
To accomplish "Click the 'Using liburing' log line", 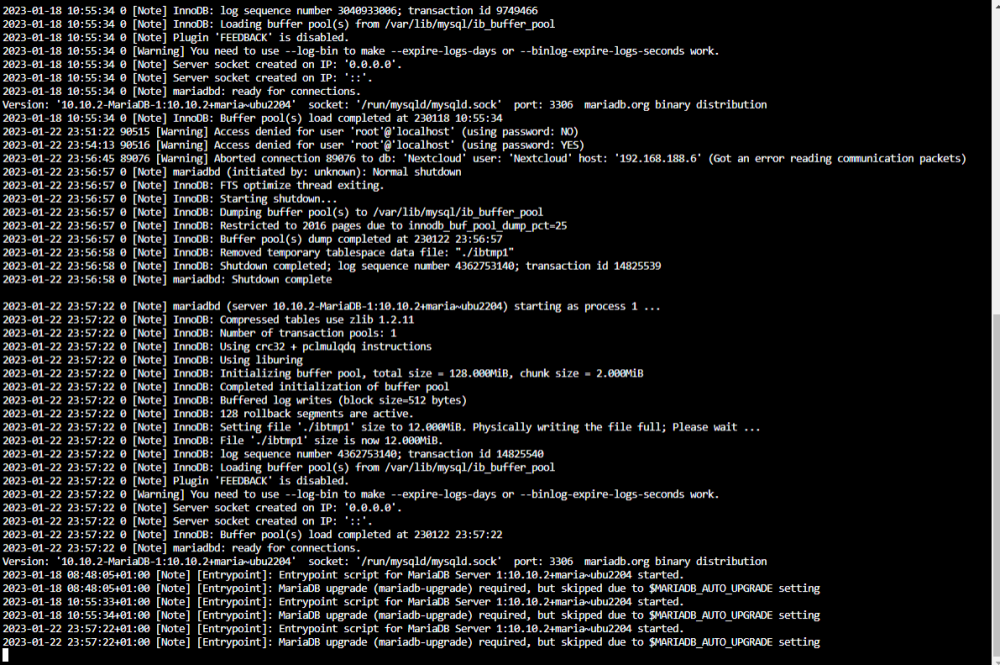I will (152, 360).
